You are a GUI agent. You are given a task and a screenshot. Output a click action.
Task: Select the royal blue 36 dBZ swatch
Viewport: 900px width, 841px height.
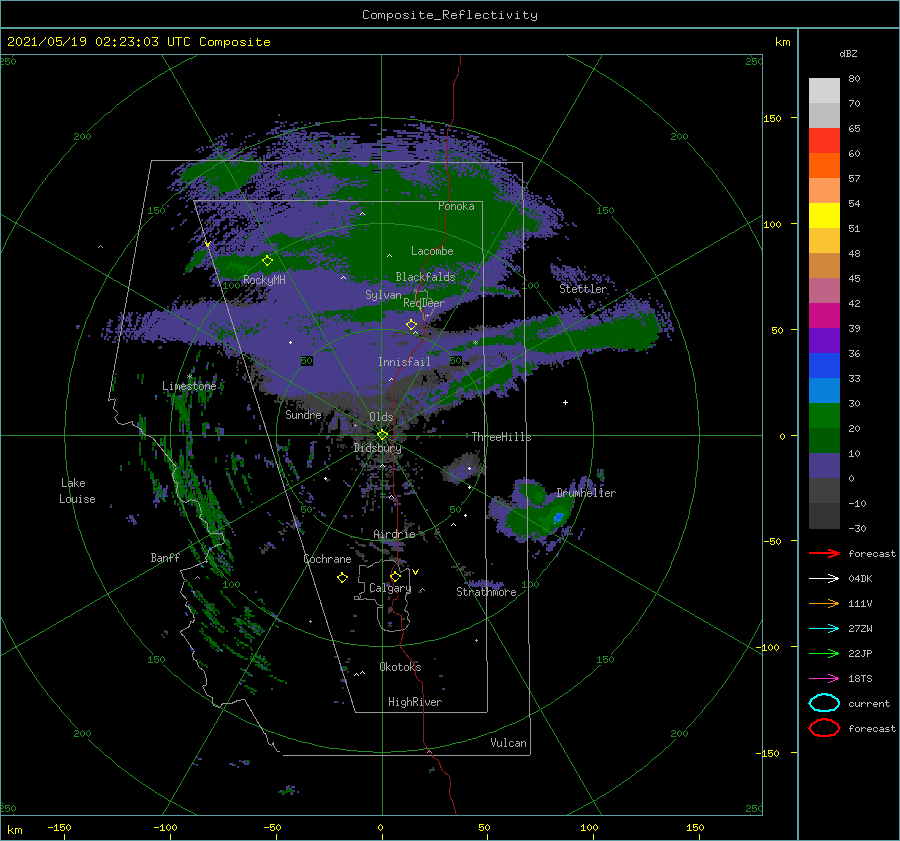[x=824, y=365]
